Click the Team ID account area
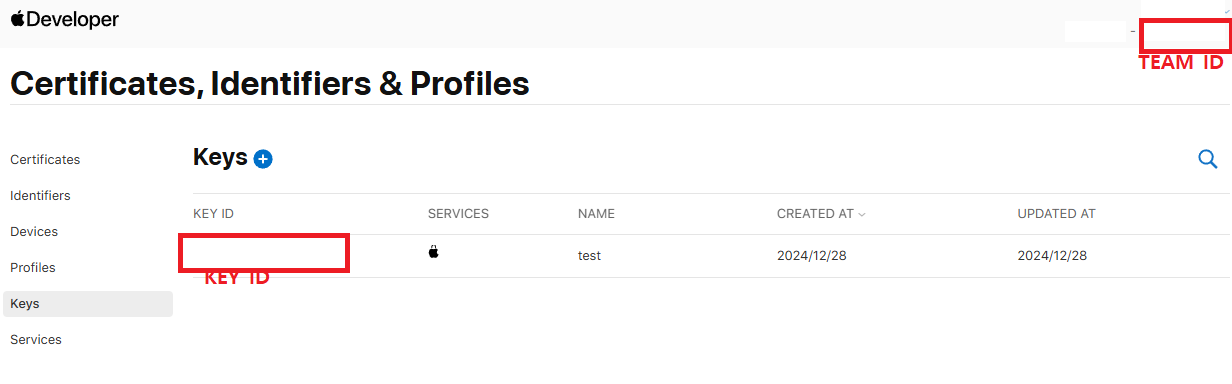The width and height of the screenshot is (1232, 384). click(x=1185, y=33)
